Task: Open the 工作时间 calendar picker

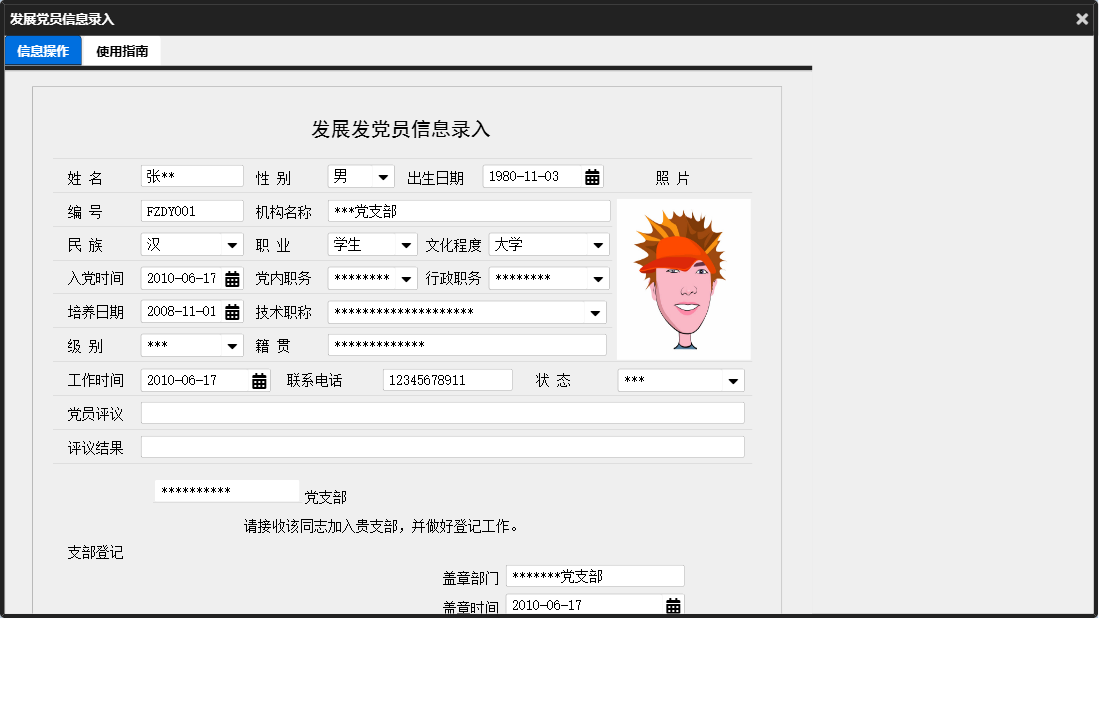Action: tap(258, 380)
